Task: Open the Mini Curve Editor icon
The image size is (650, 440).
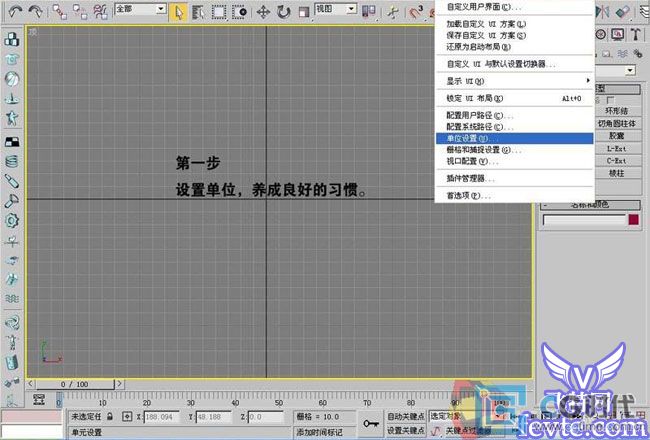Action: click(x=39, y=399)
